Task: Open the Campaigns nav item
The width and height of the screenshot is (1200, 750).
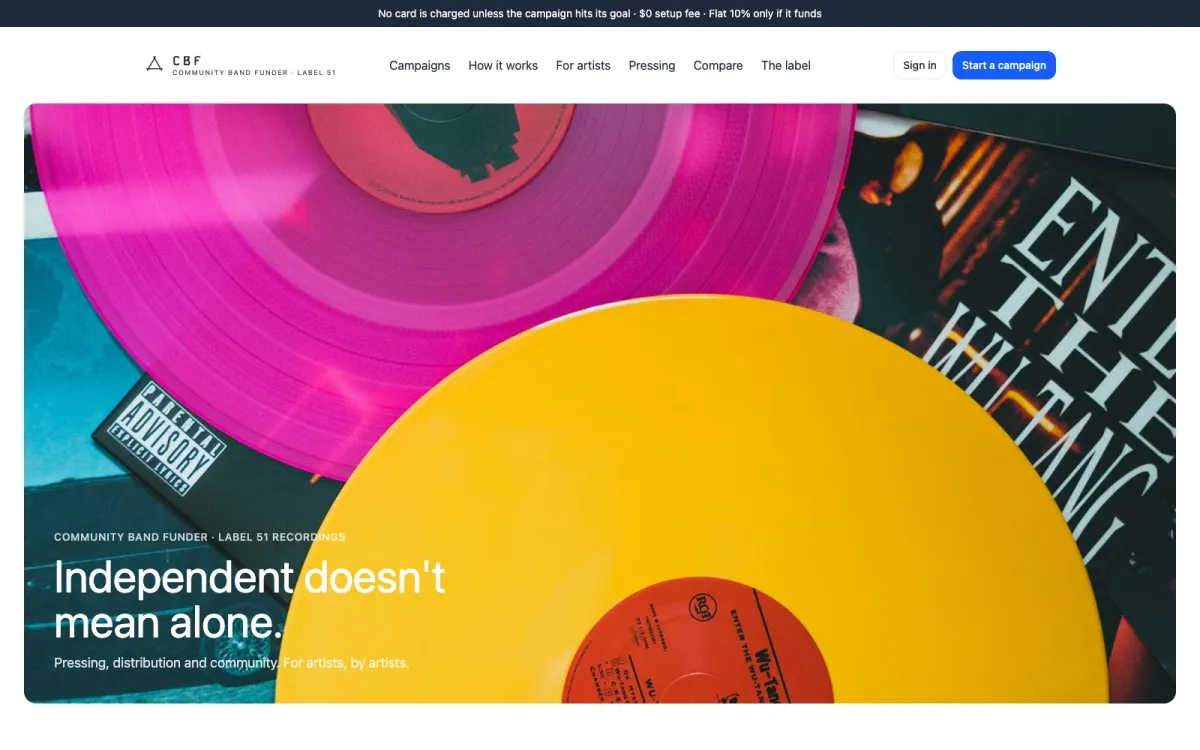Action: [x=420, y=66]
